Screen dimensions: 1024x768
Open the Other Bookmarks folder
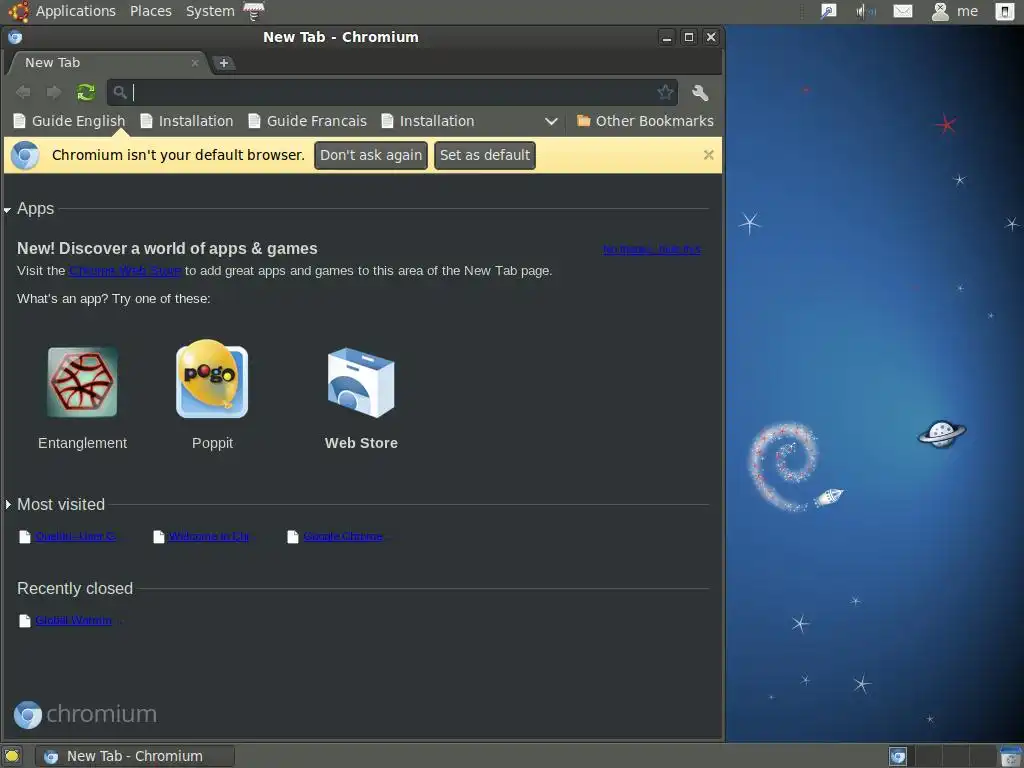645,121
